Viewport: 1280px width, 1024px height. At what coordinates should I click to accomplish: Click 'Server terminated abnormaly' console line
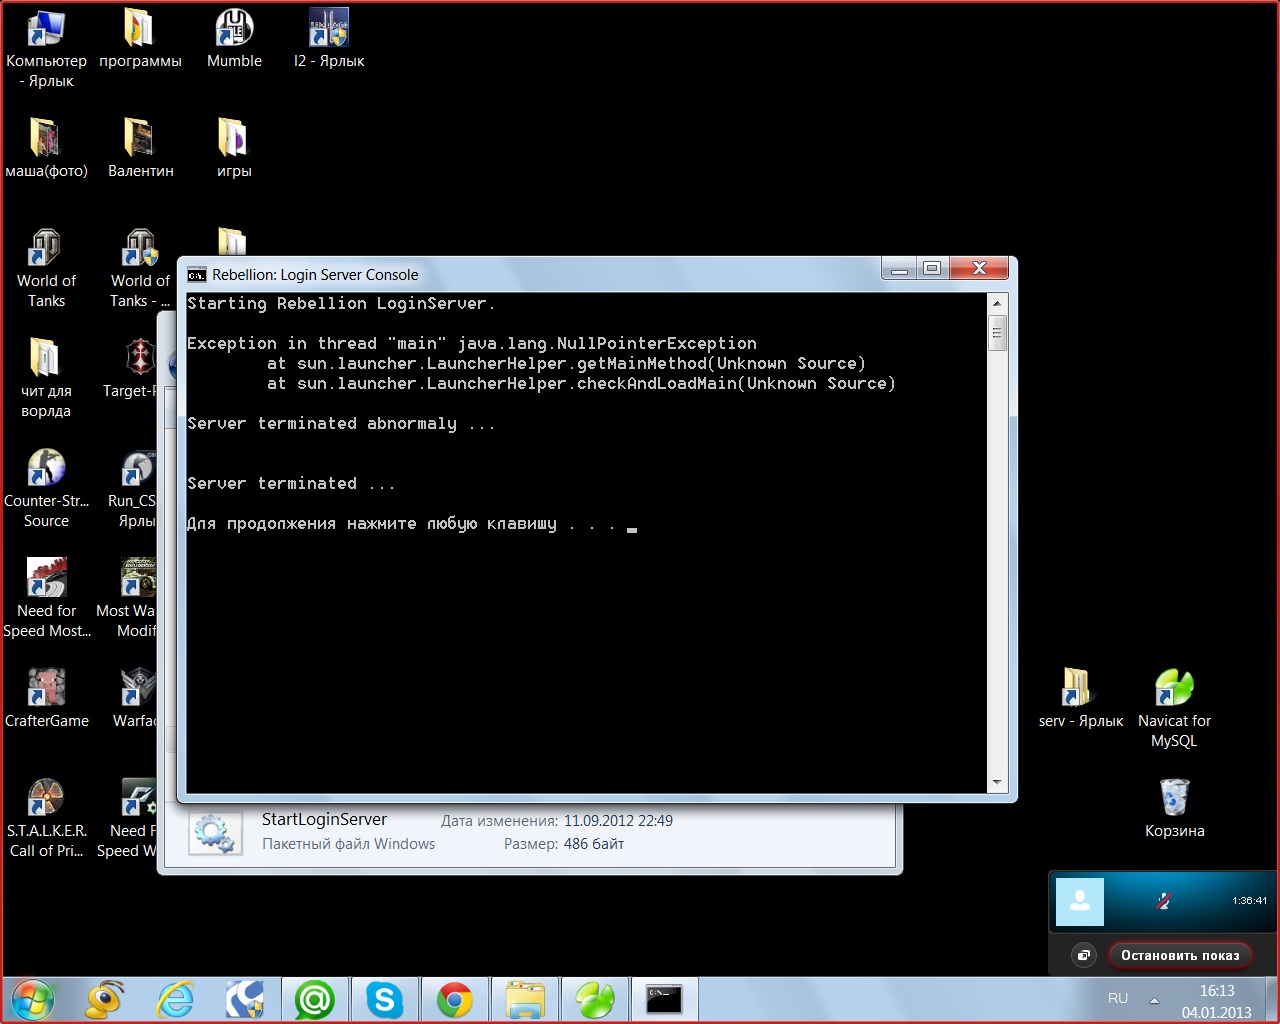coord(341,423)
